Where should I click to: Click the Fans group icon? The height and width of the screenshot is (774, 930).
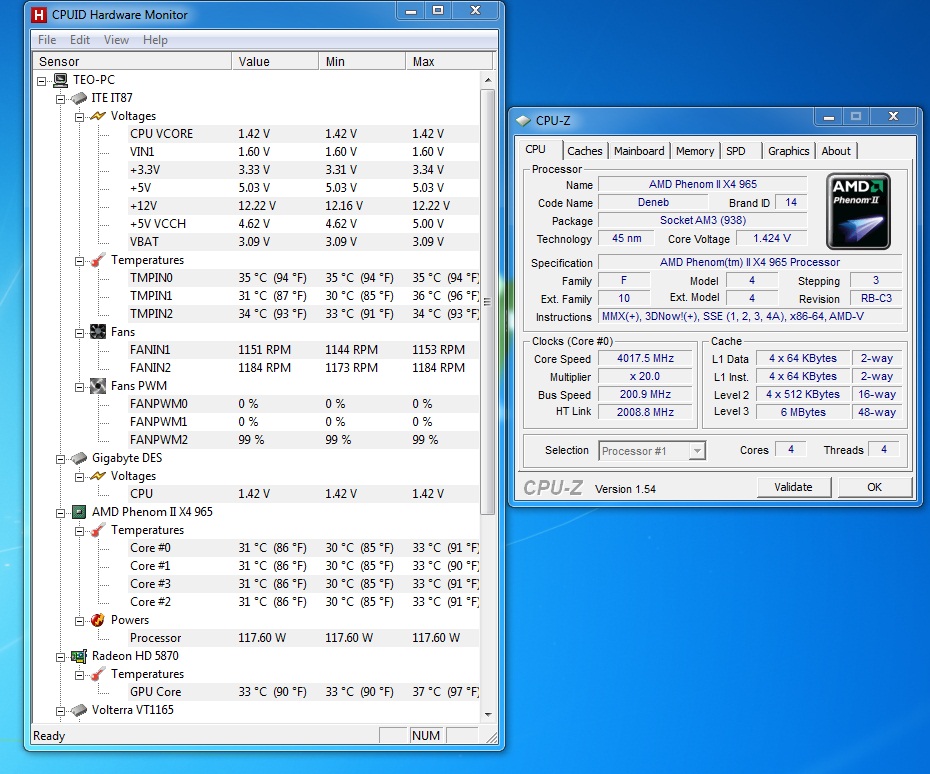[98, 332]
